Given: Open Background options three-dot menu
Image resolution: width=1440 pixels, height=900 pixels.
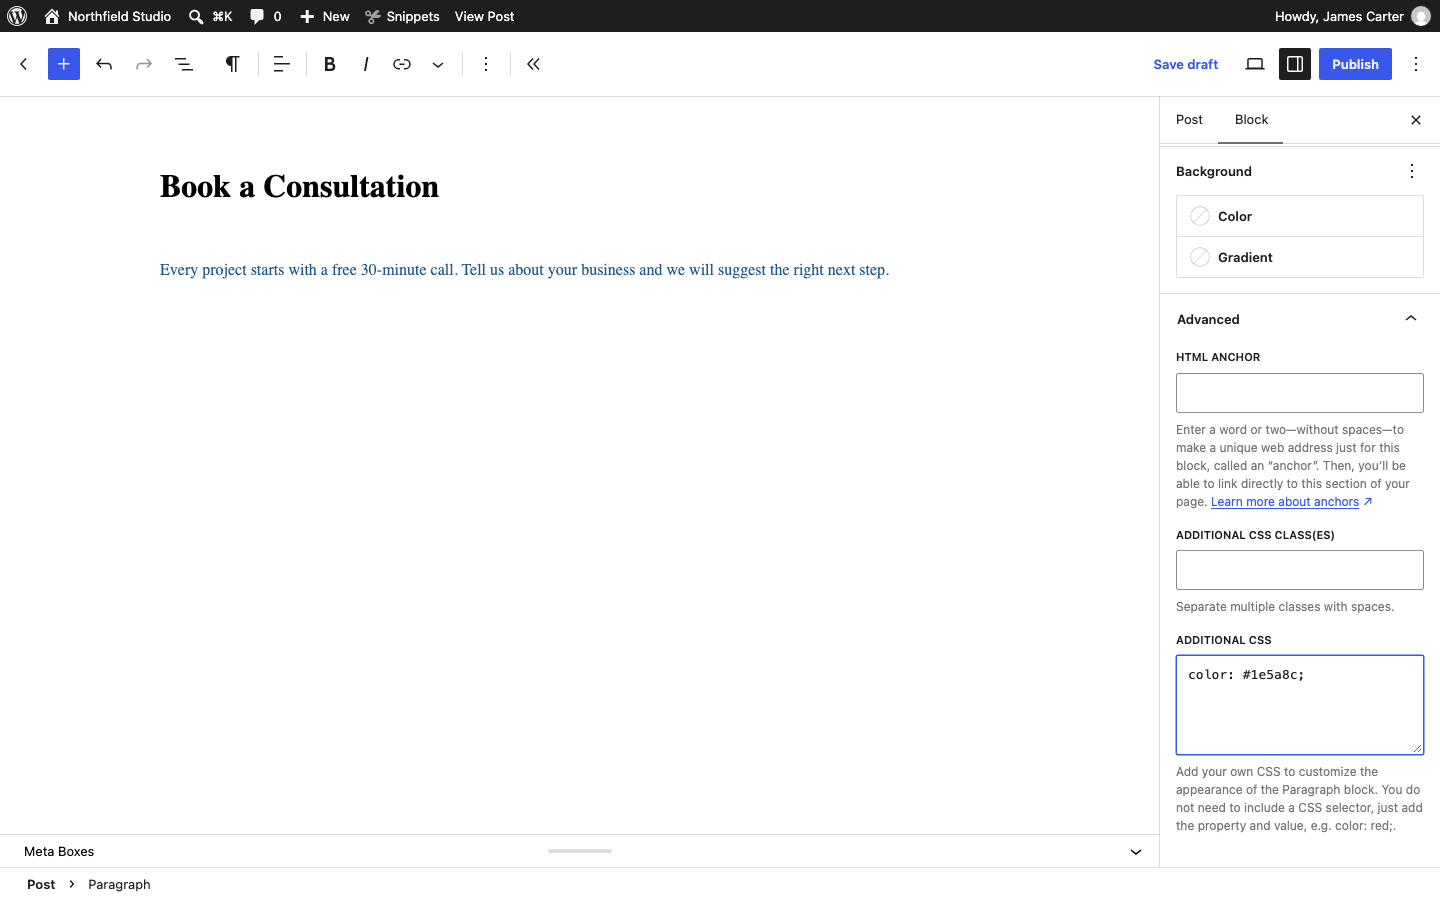Looking at the screenshot, I should pos(1412,171).
